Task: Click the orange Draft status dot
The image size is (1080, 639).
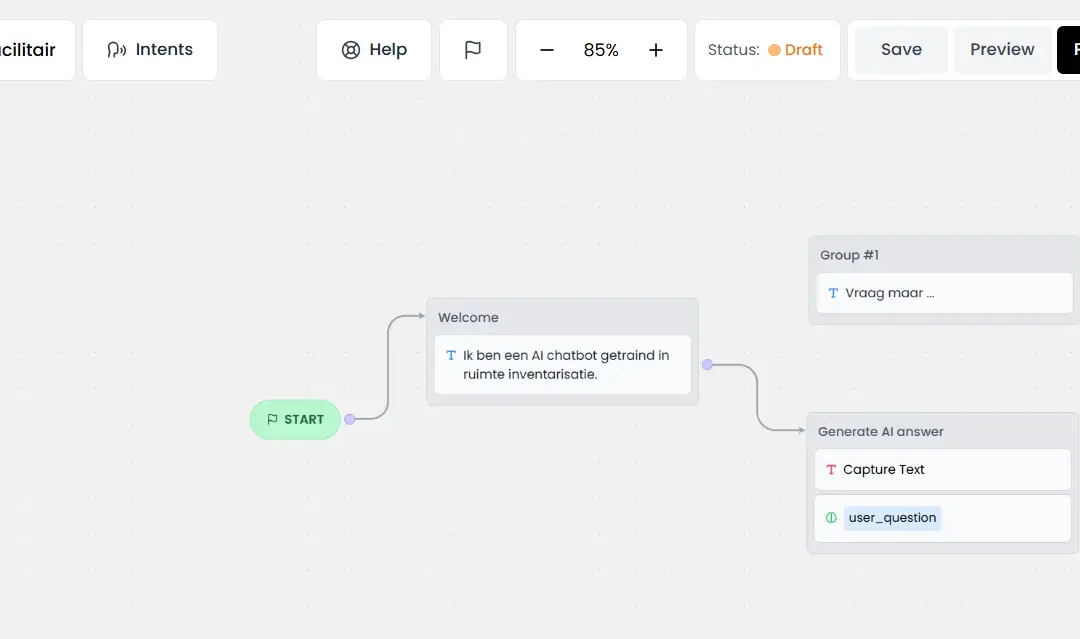Action: 774,50
